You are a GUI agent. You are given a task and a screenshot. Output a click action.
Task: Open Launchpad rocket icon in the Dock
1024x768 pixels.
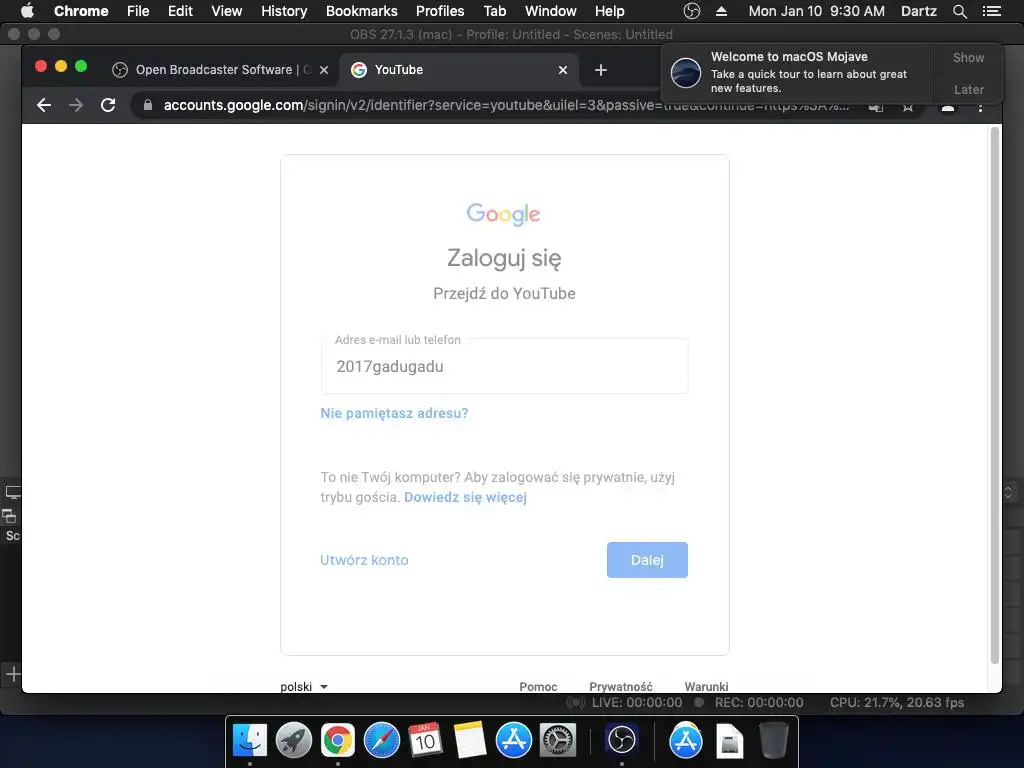pyautogui.click(x=293, y=740)
